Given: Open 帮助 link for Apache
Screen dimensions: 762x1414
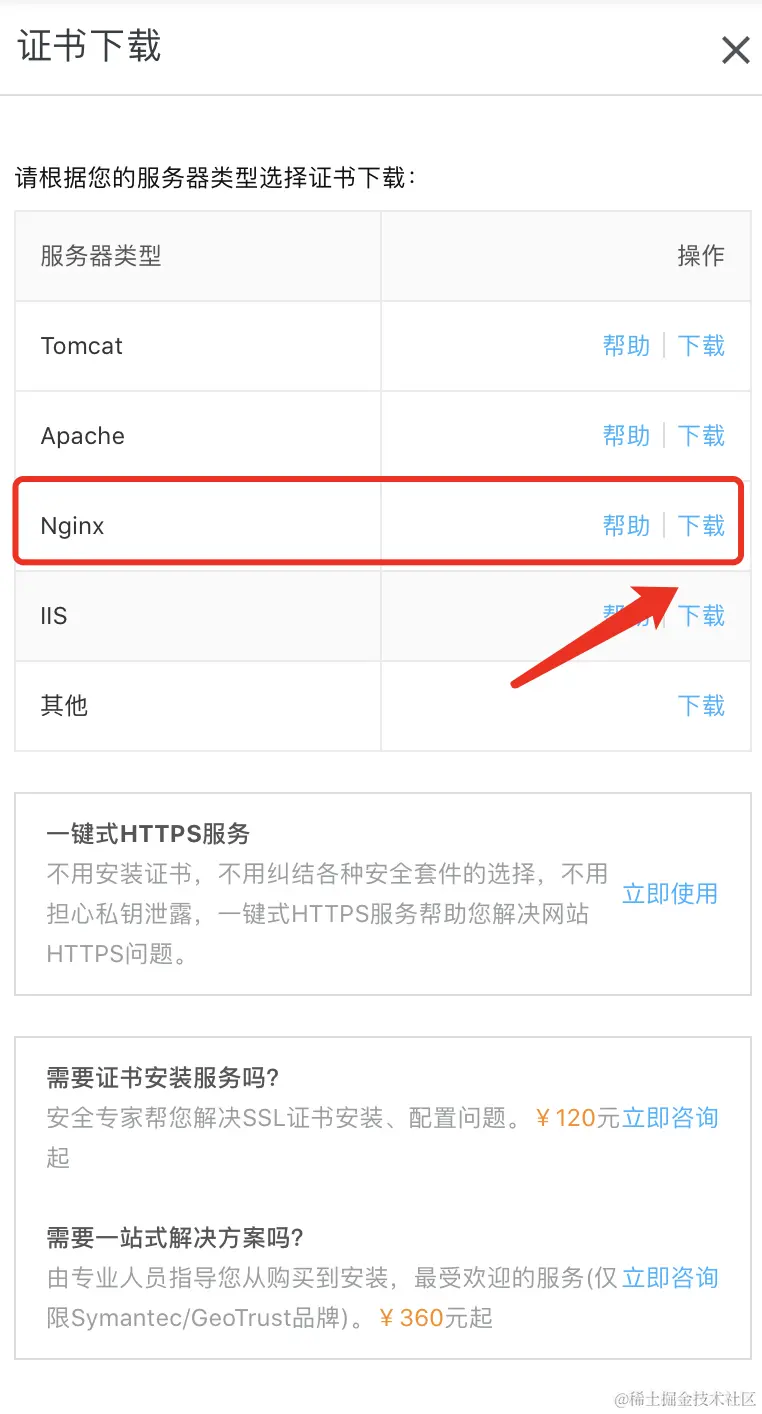Looking at the screenshot, I should coord(626,436).
